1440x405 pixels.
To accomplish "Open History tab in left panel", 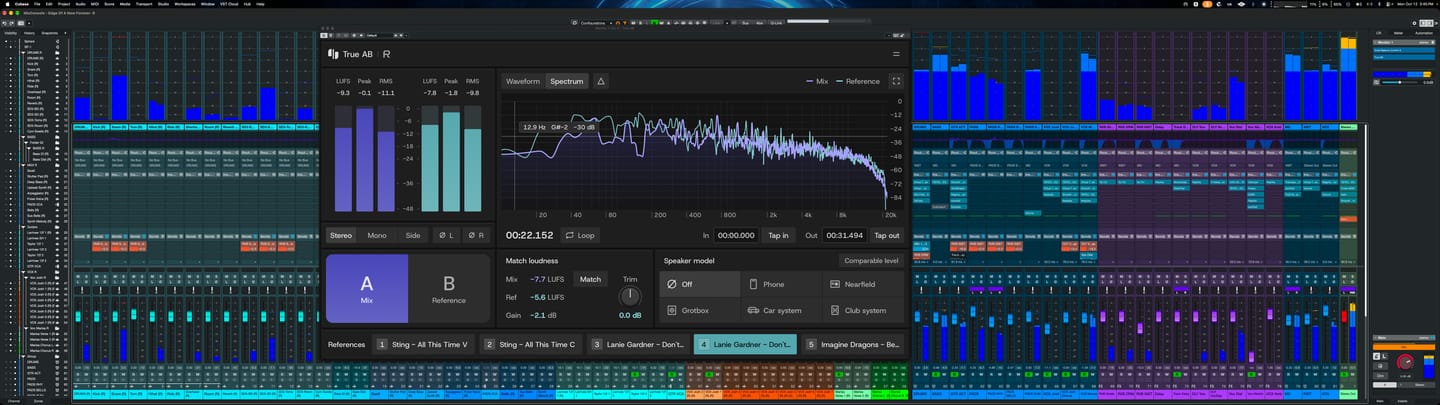I will tap(29, 33).
